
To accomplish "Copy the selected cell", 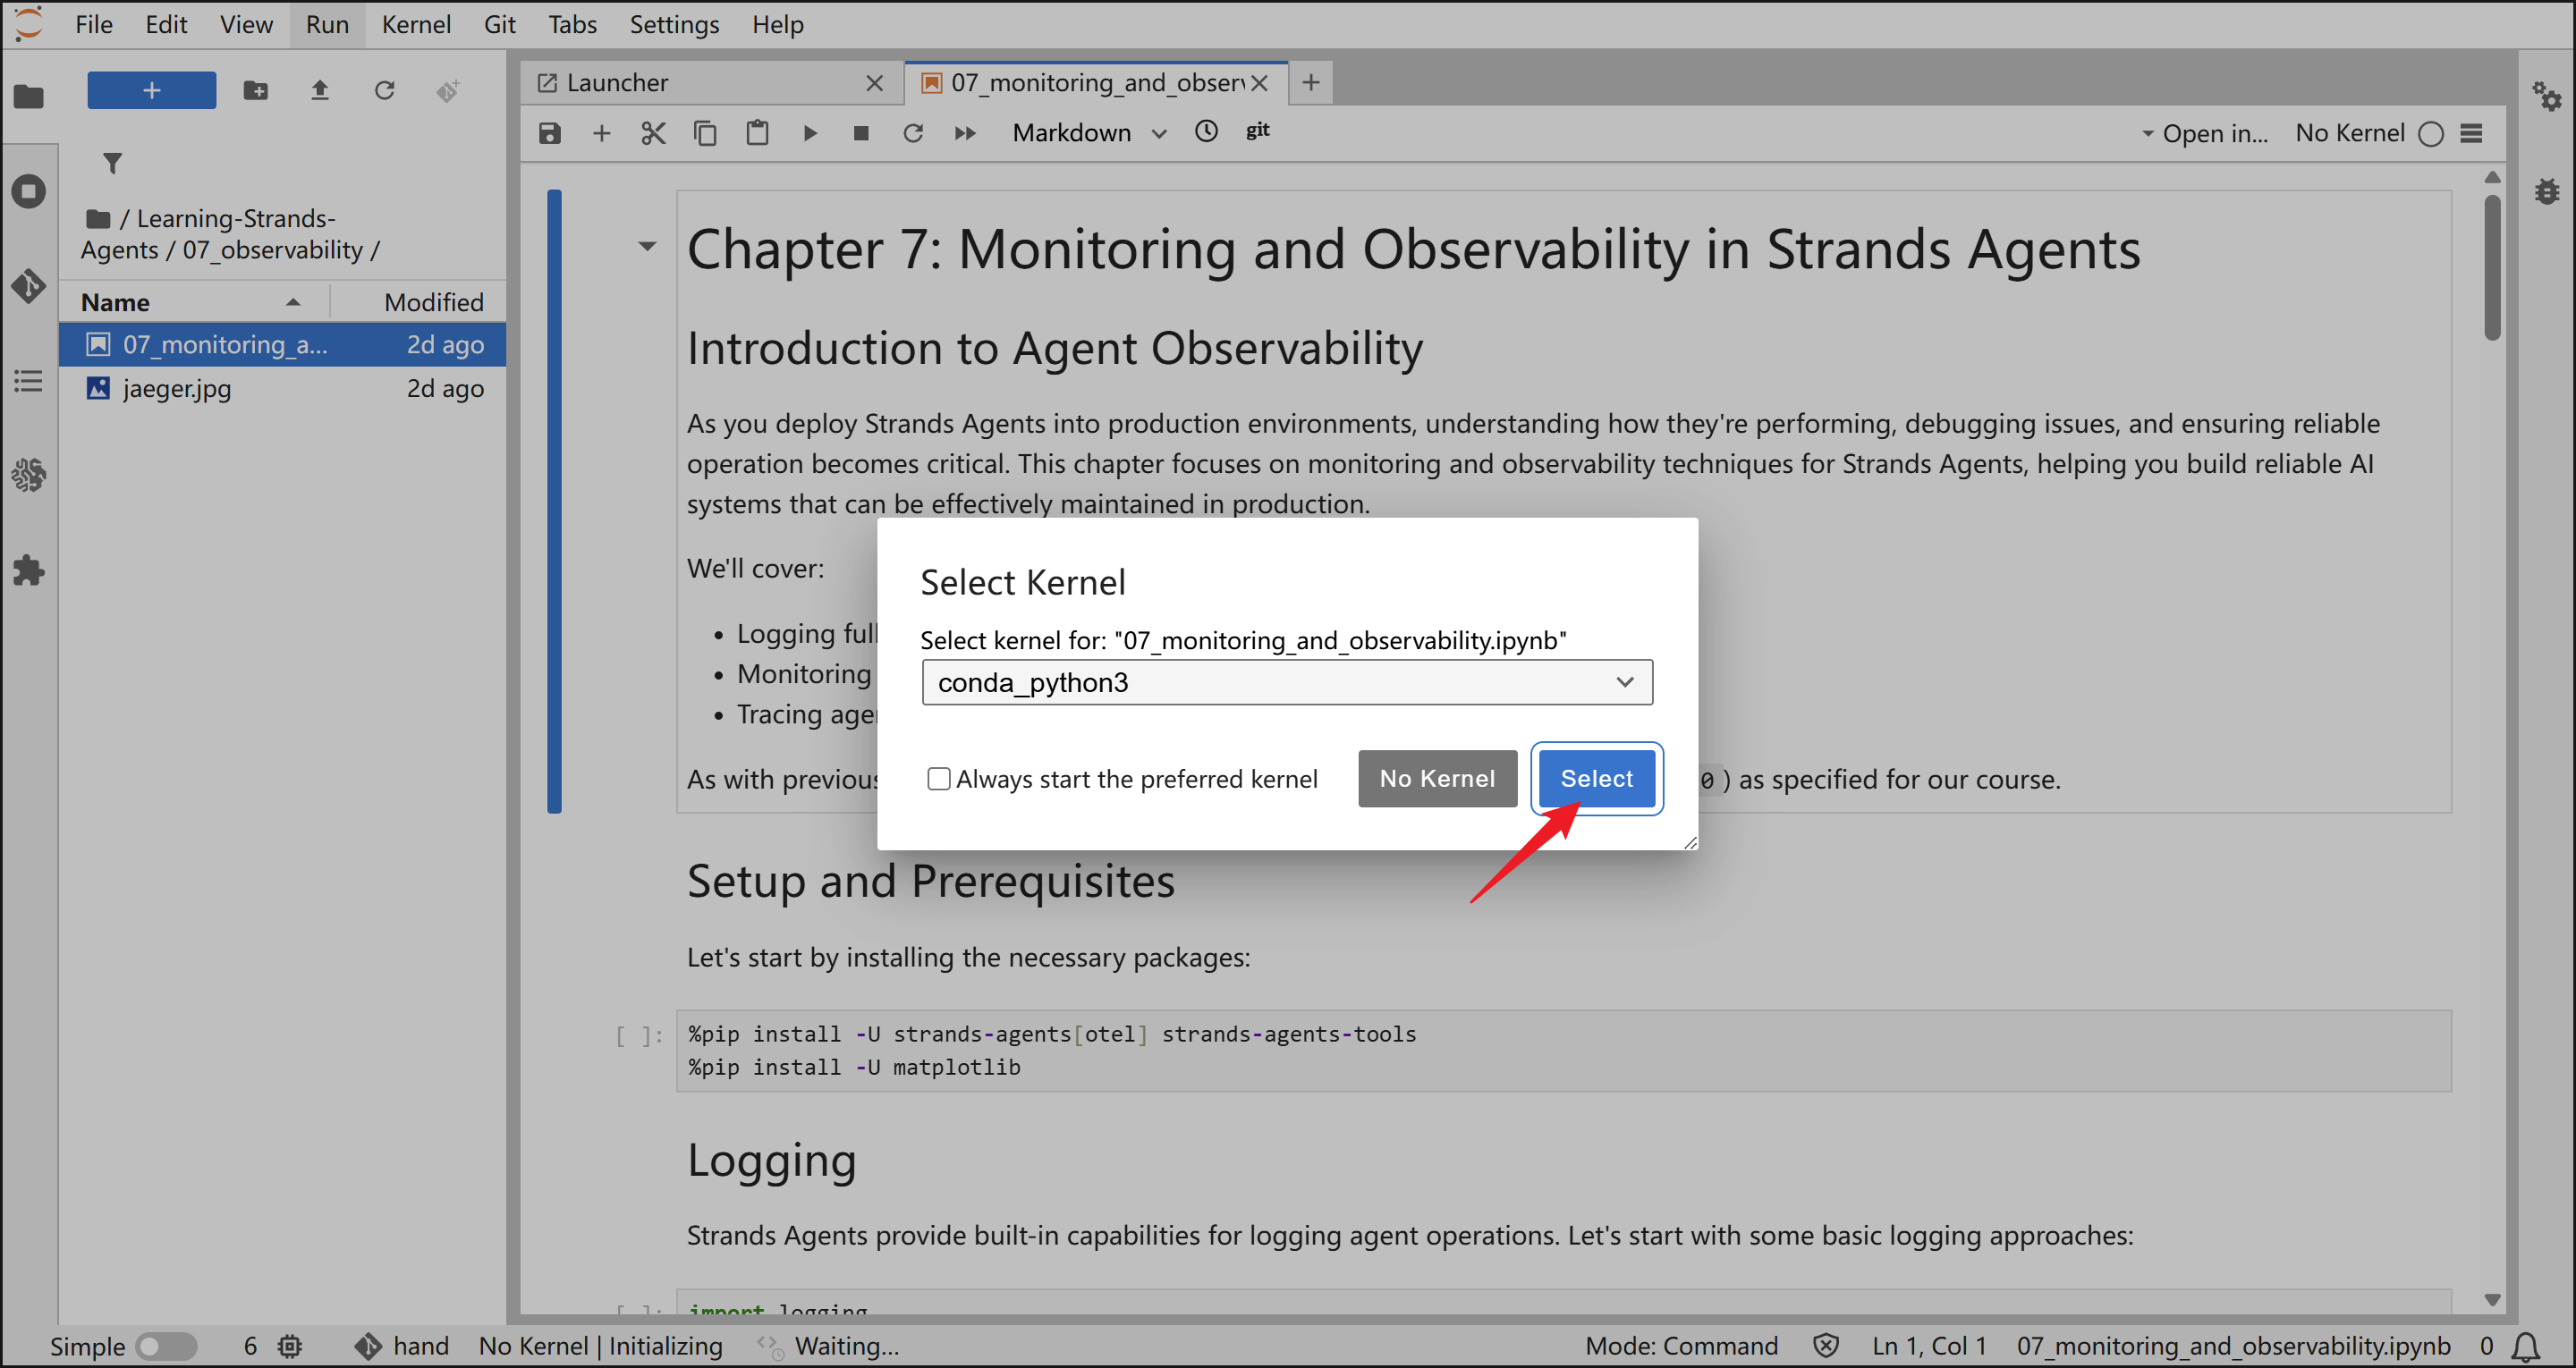I will 705,133.
